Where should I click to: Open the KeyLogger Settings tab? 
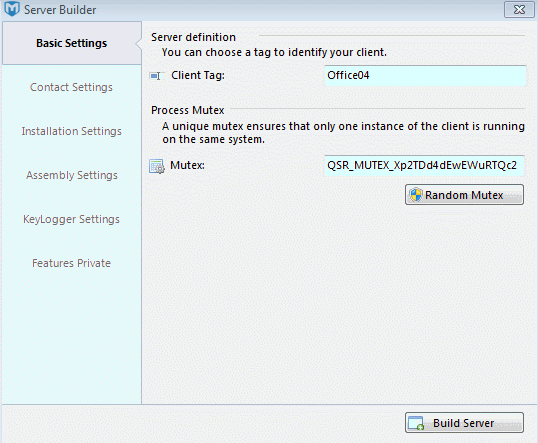click(x=71, y=219)
